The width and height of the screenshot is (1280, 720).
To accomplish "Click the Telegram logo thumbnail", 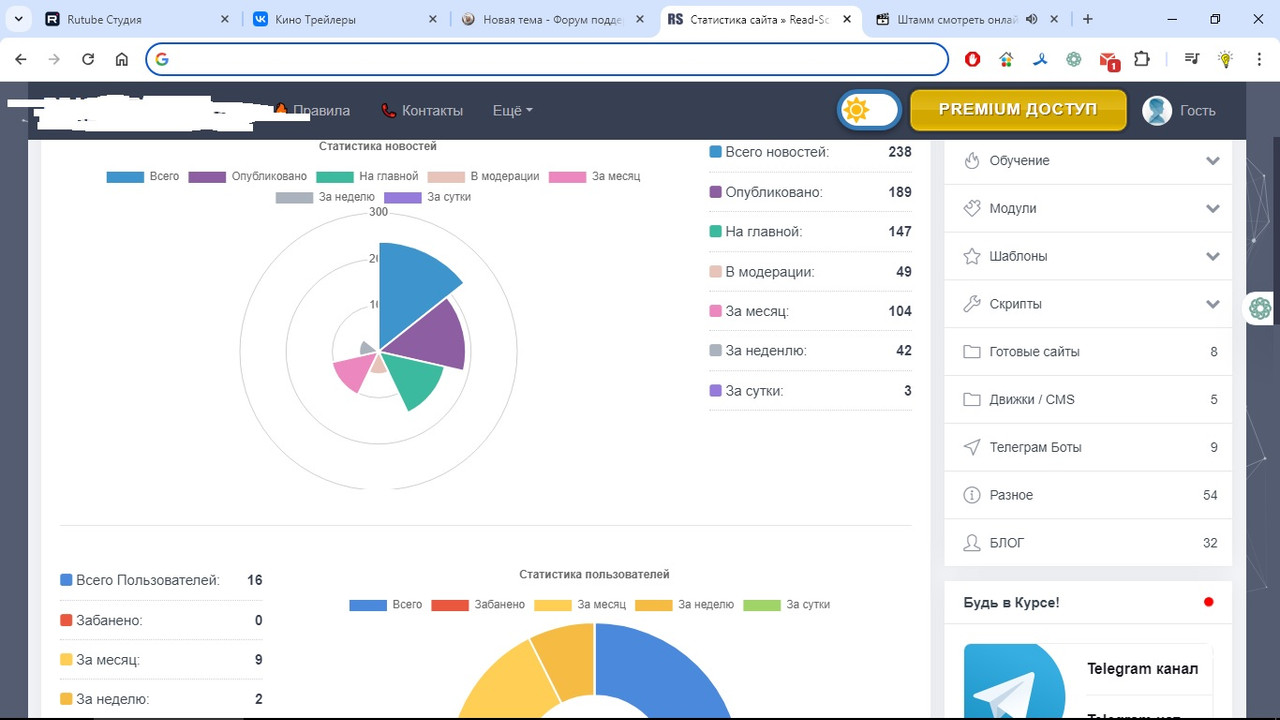I will click(x=1014, y=680).
